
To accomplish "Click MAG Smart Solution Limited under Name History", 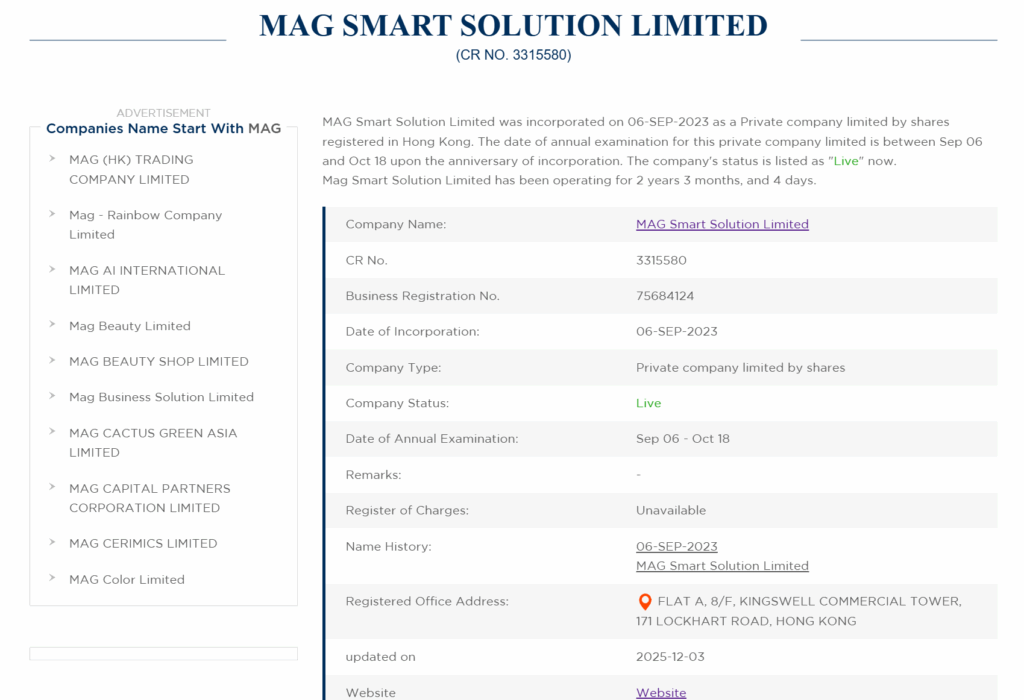I will 722,566.
